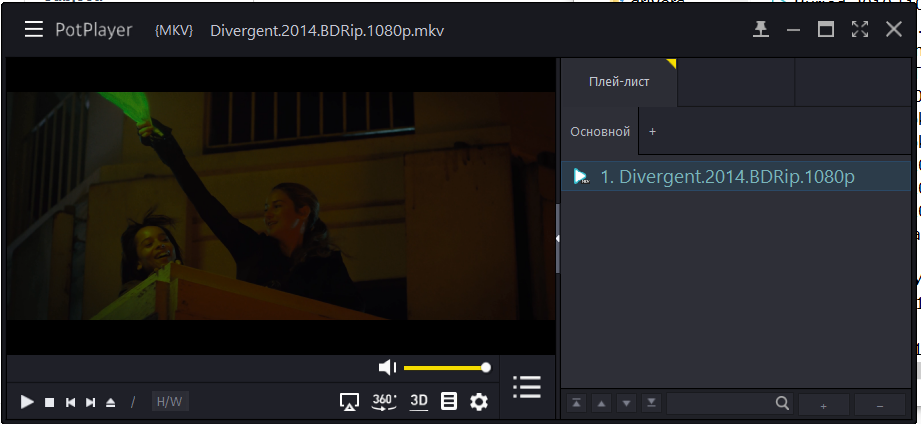Toggle the playlist panel list icon

(x=526, y=387)
